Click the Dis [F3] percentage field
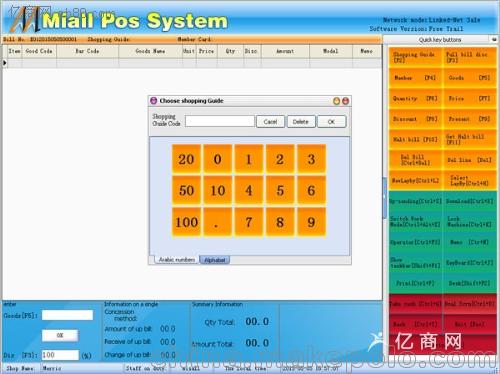 tap(60, 355)
